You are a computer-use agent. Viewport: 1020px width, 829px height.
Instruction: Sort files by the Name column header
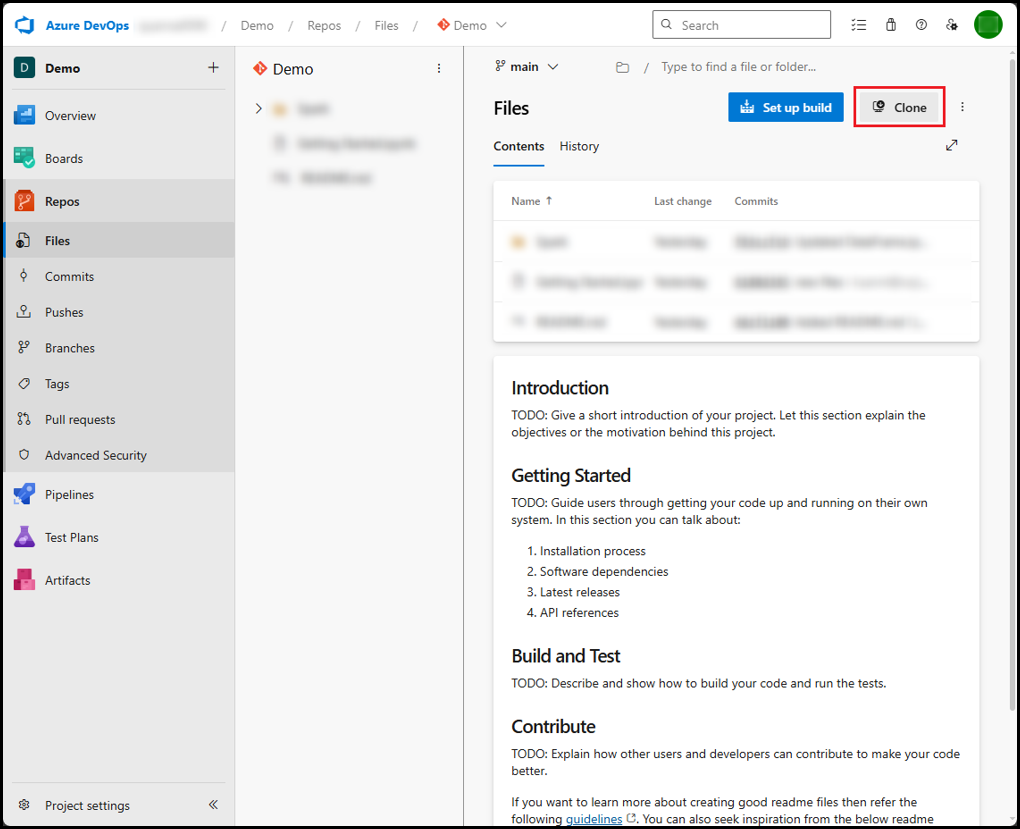(x=526, y=201)
